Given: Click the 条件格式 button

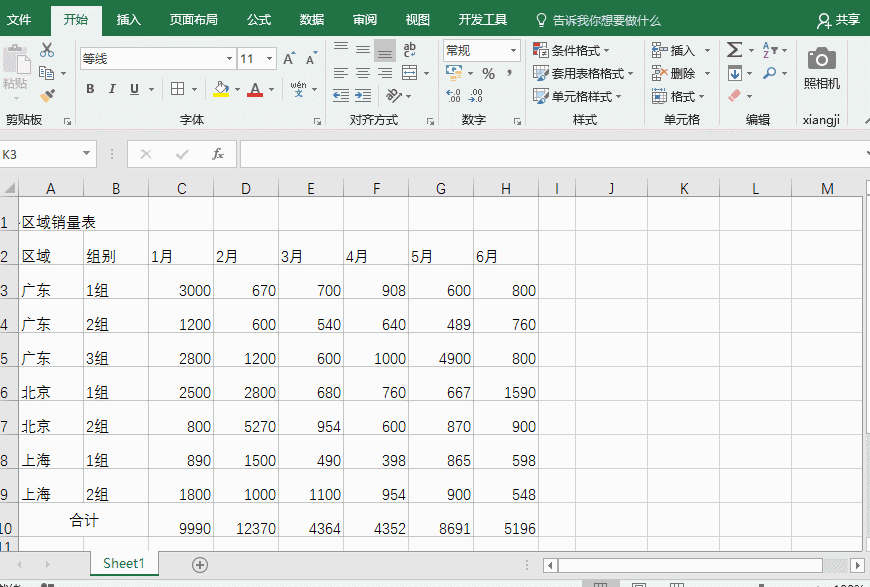Looking at the screenshot, I should (572, 50).
